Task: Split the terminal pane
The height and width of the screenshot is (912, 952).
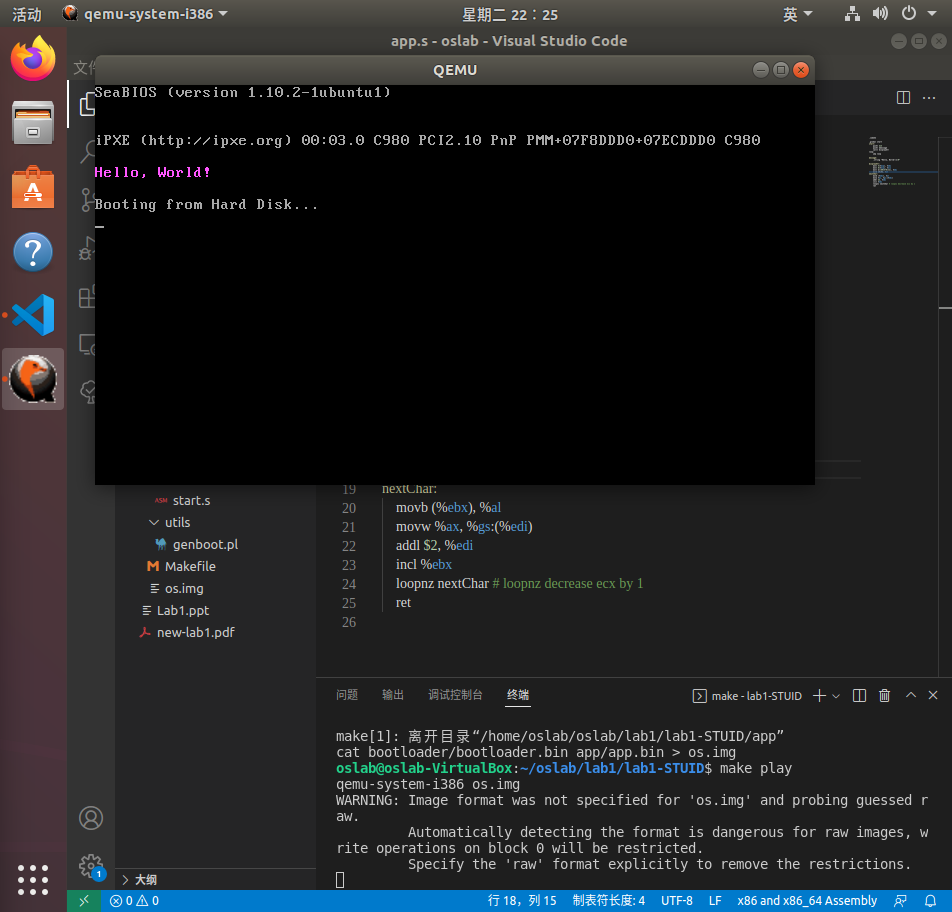Action: (859, 695)
